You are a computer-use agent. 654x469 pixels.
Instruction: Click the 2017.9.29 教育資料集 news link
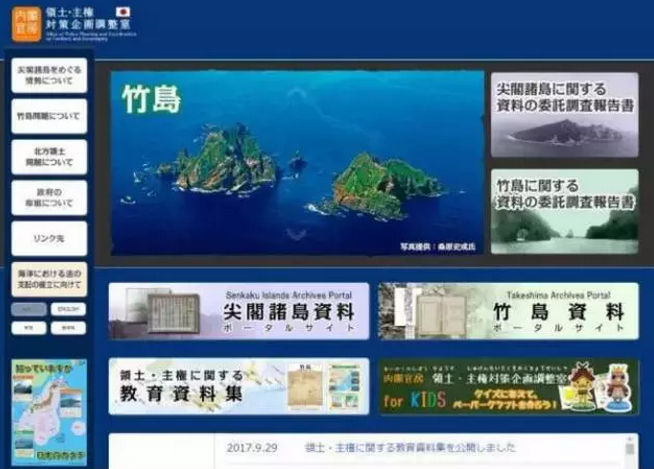410,447
